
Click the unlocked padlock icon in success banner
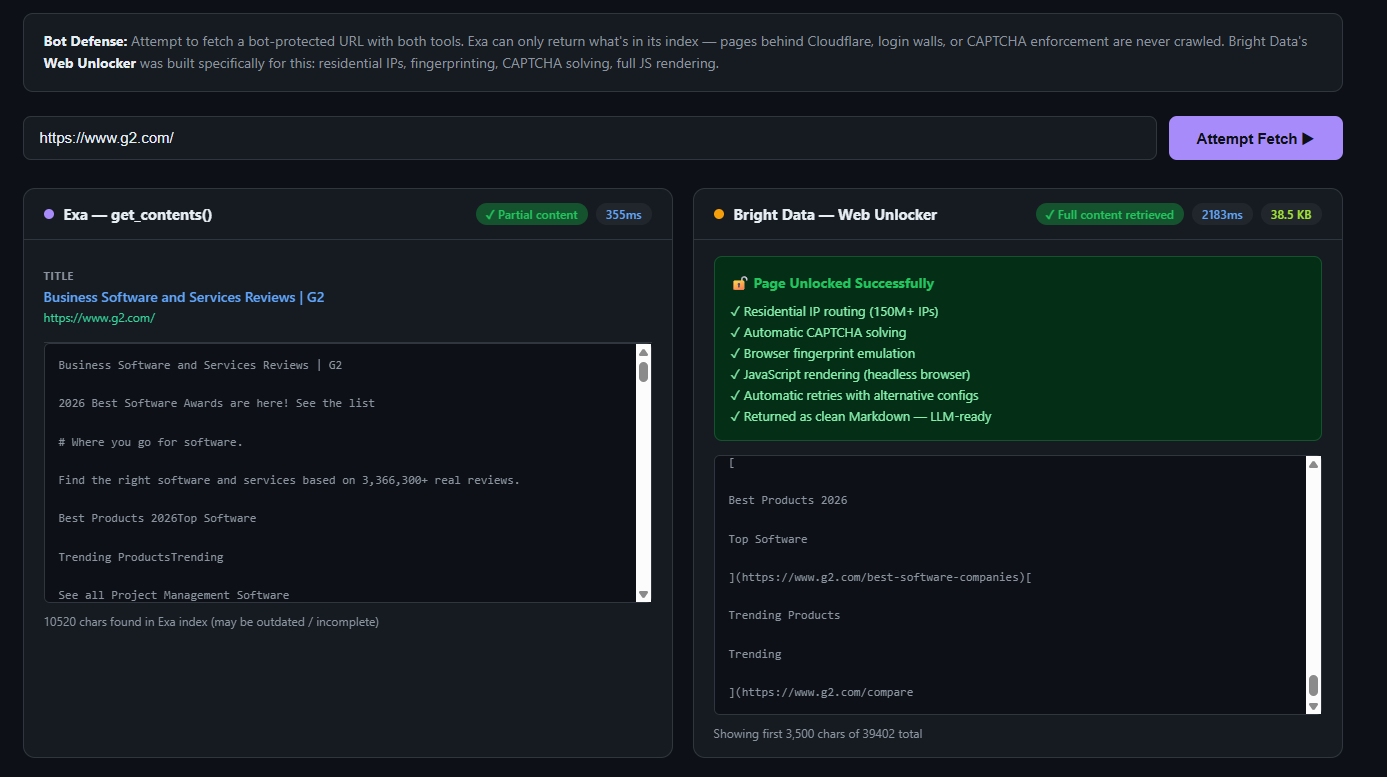click(740, 284)
